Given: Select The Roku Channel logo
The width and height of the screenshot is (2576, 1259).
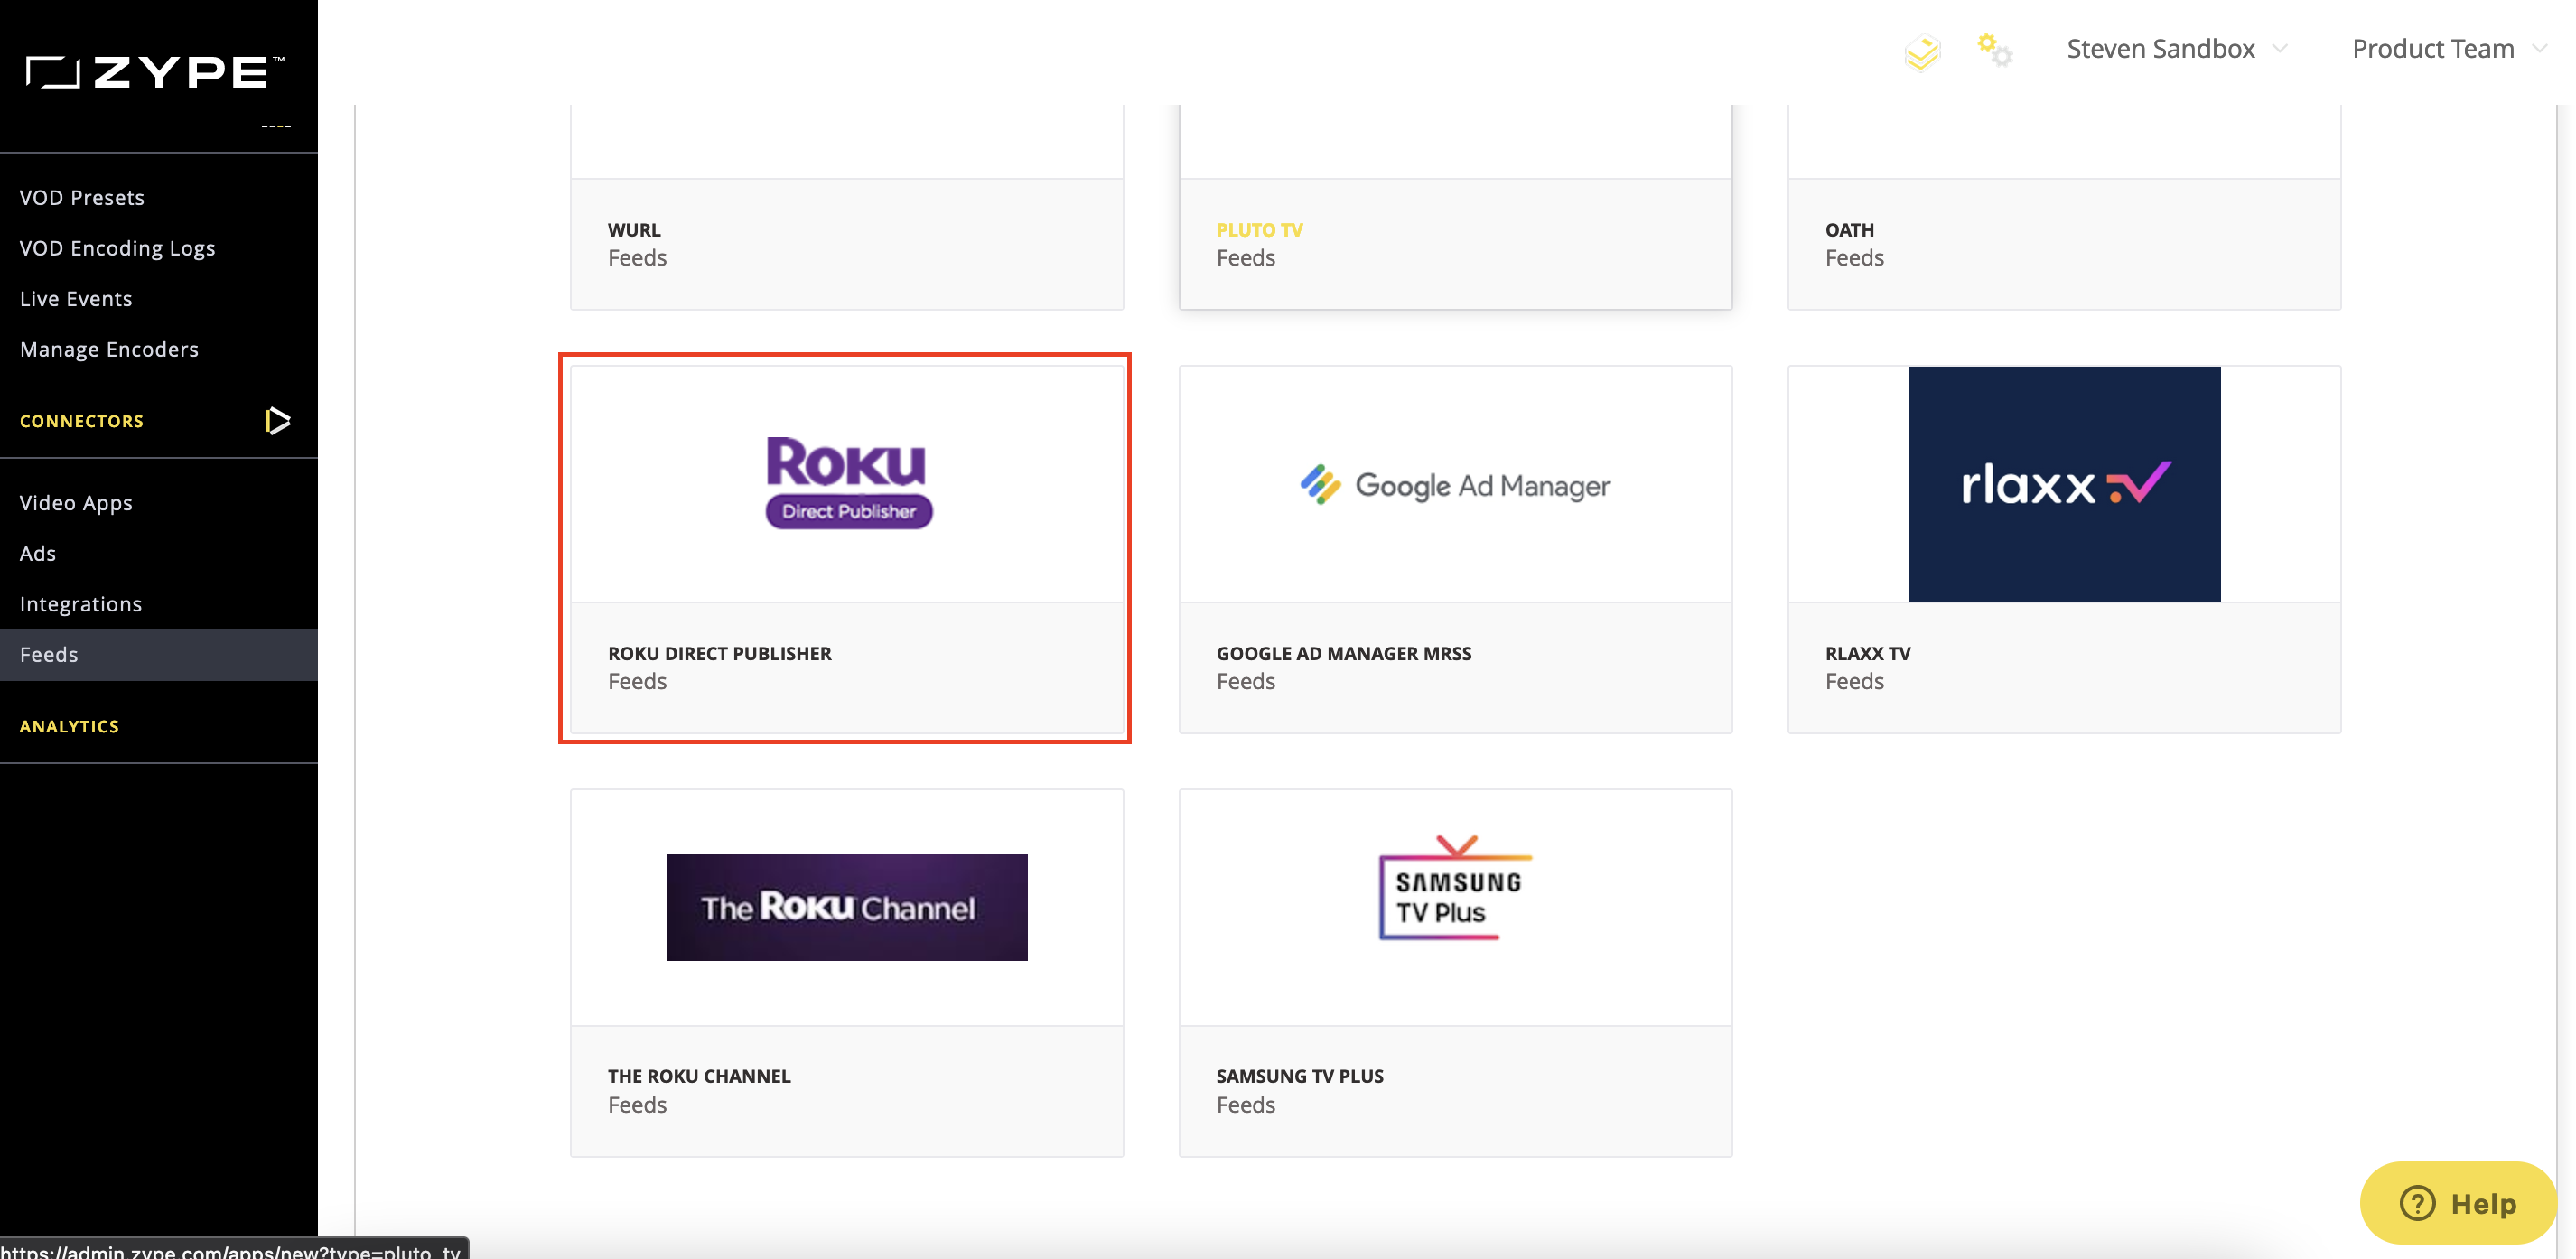Looking at the screenshot, I should [x=847, y=908].
